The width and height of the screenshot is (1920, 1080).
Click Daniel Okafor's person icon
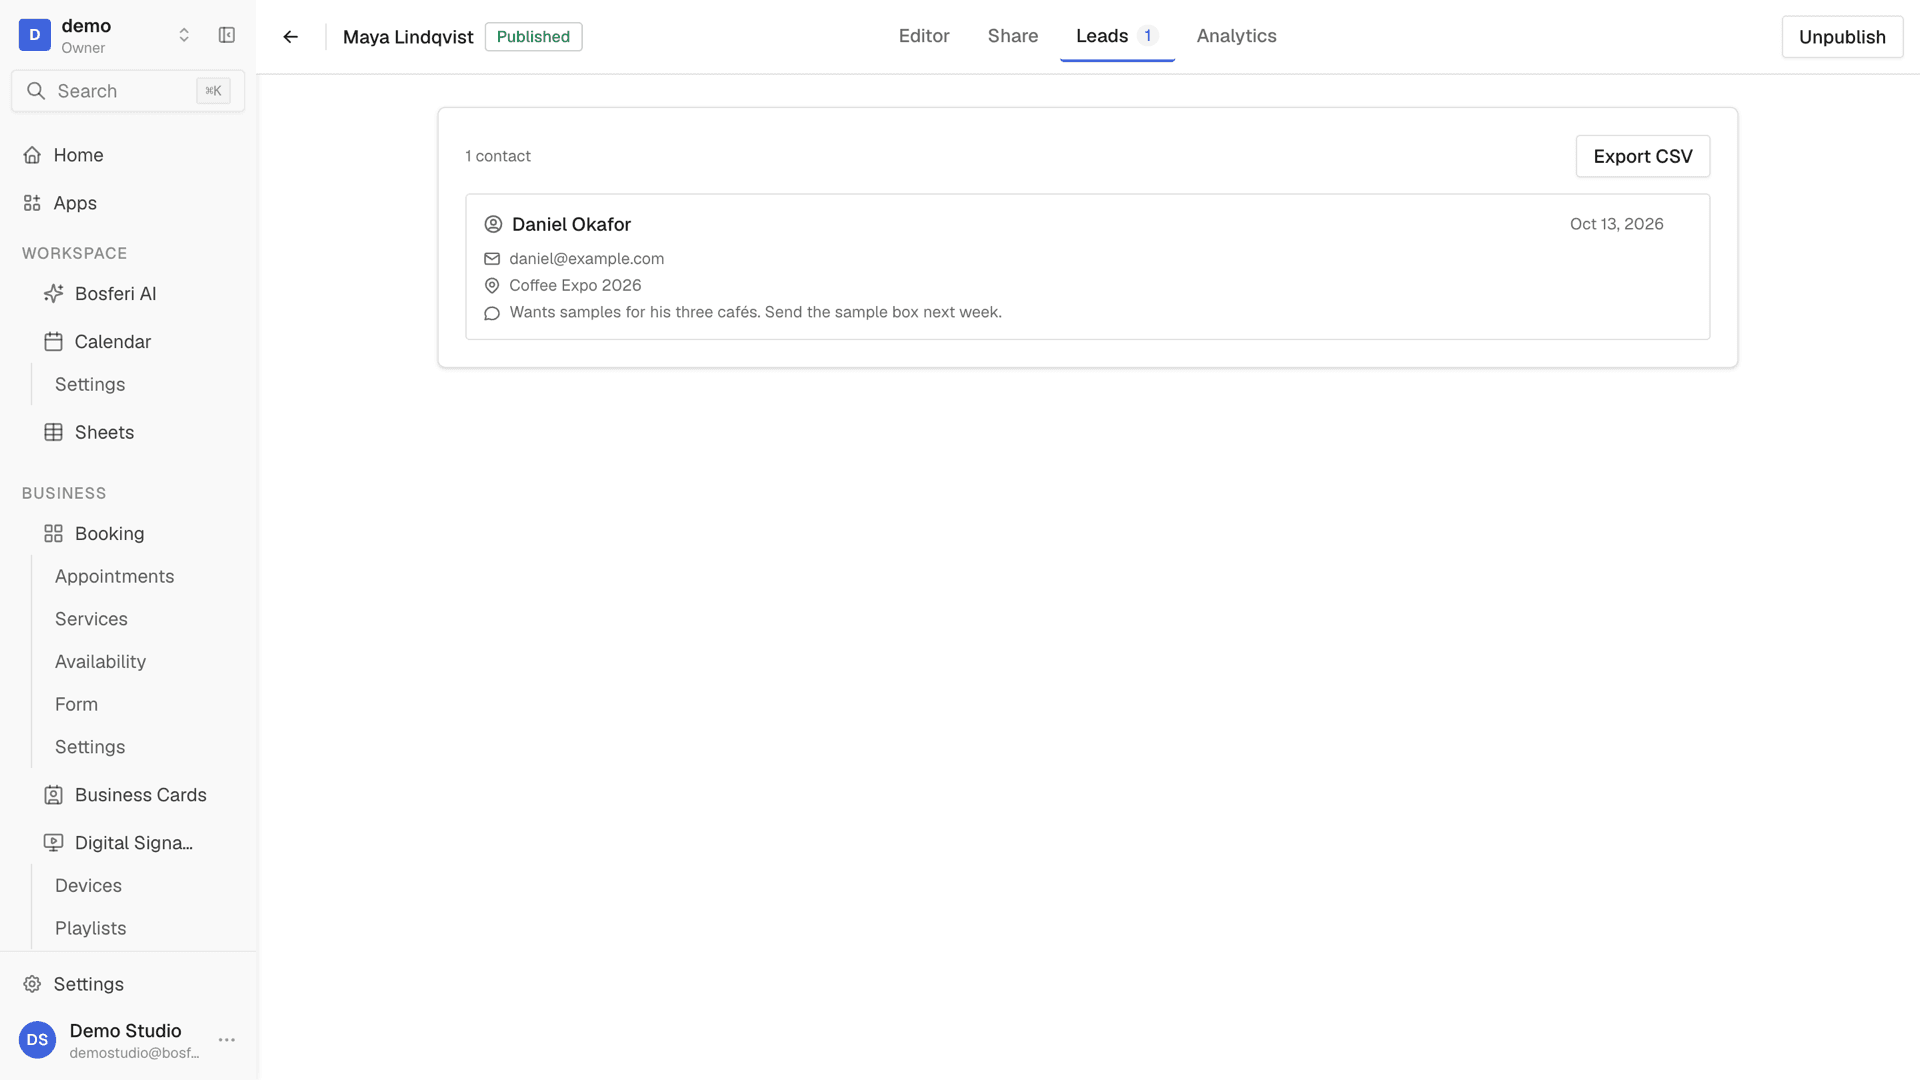[493, 224]
